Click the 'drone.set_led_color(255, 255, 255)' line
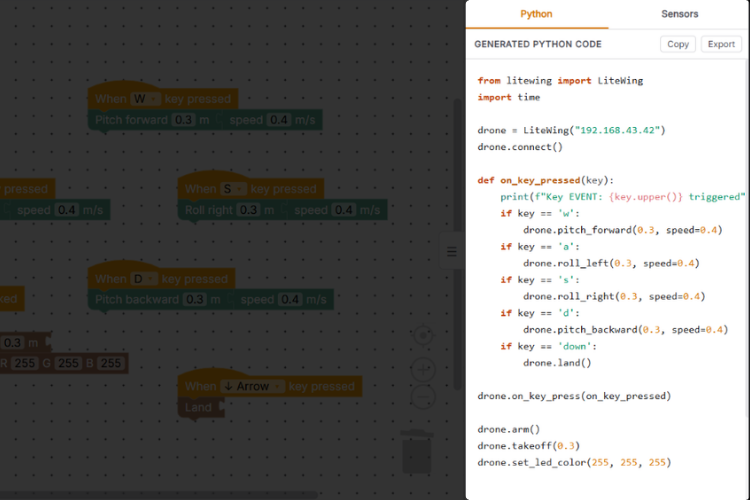Screen dimensions: 750x500 [x=574, y=462]
